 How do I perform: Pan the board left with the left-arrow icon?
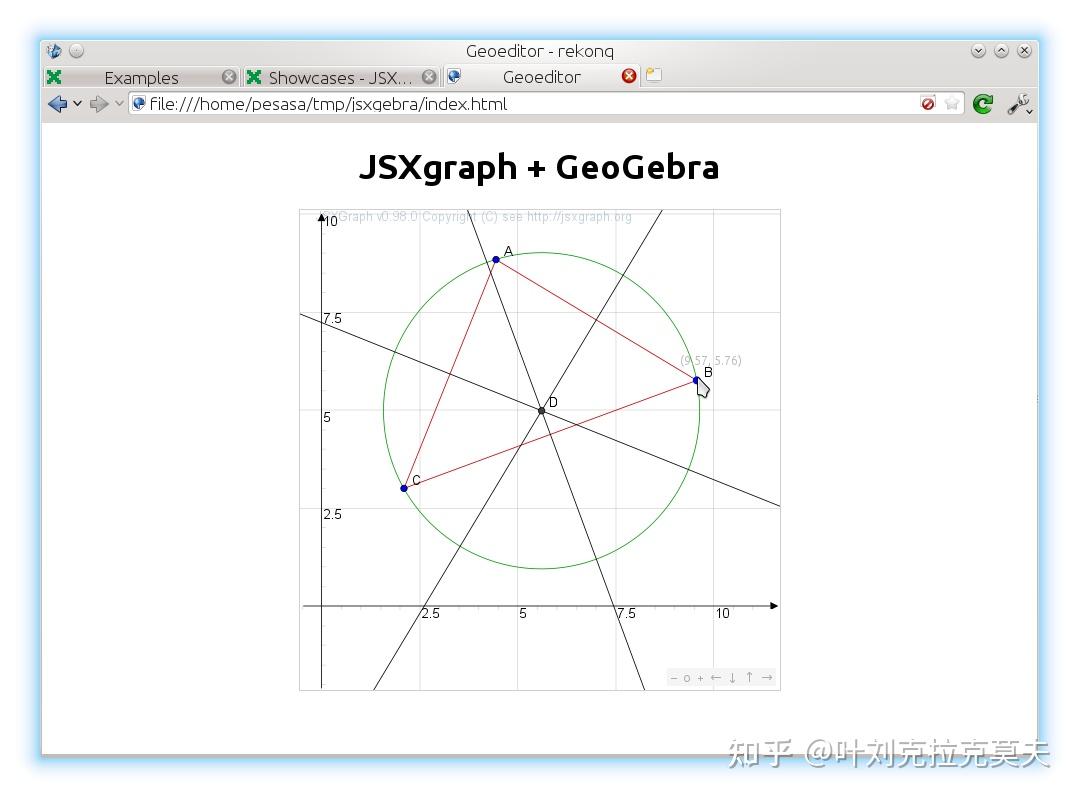(717, 678)
